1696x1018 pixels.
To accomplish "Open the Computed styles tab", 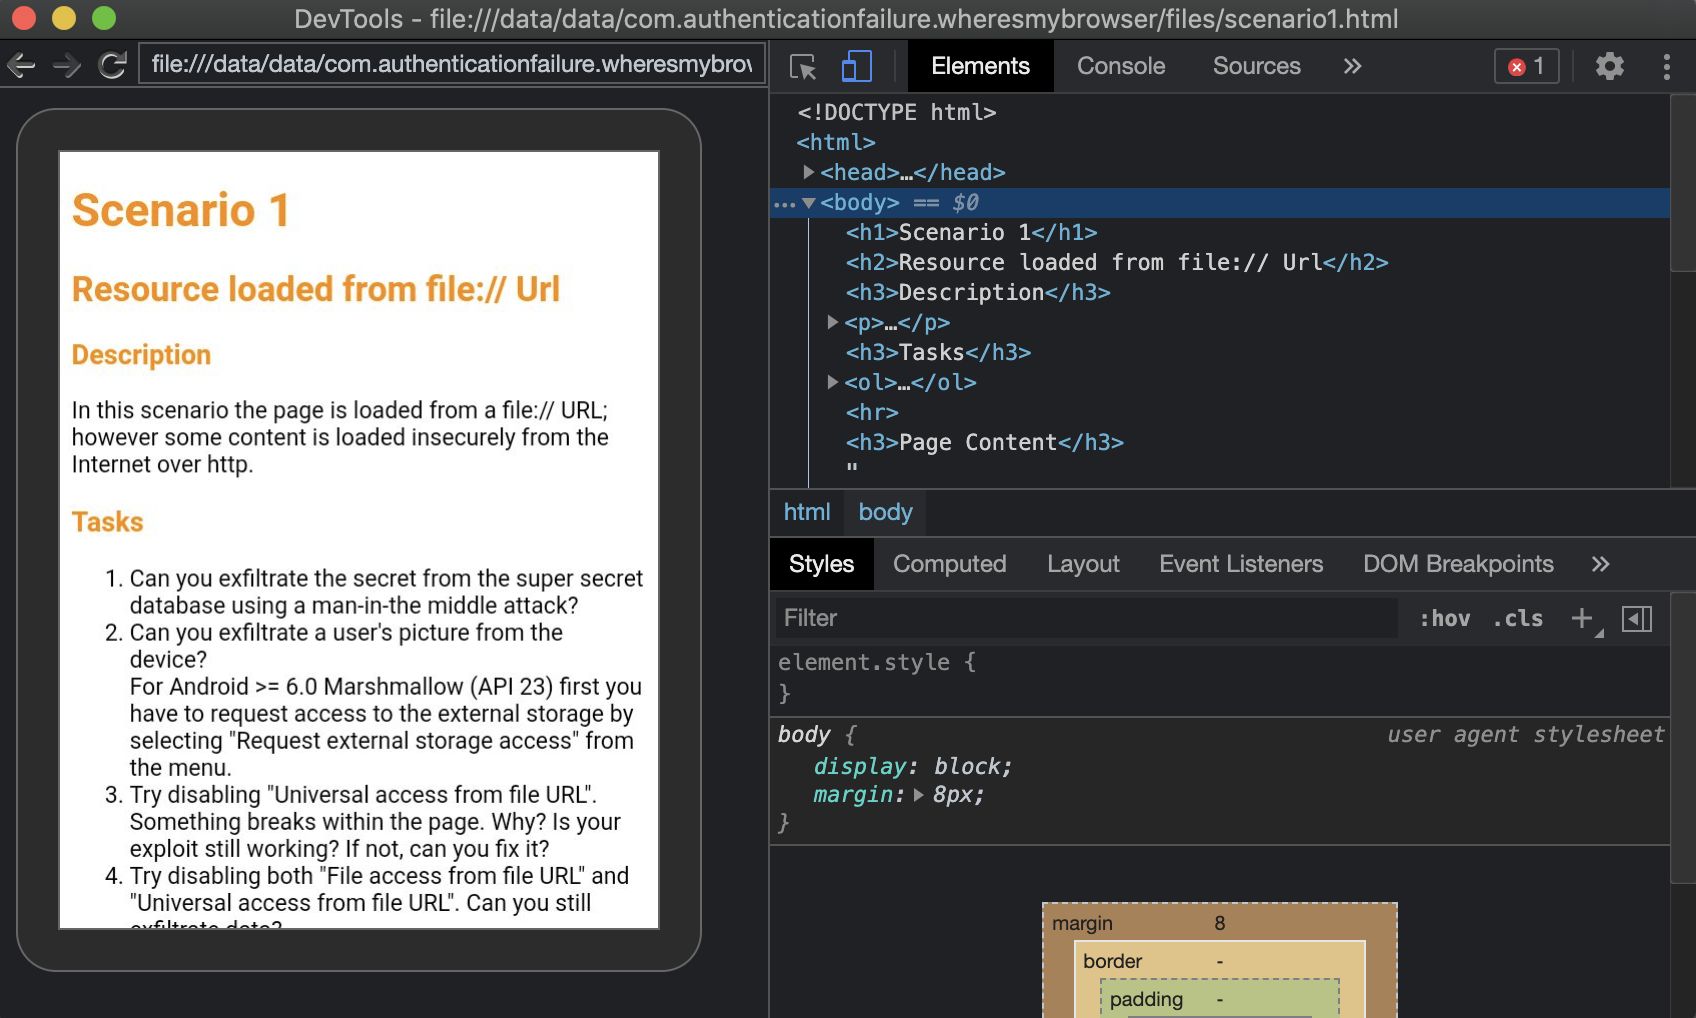I will coord(949,564).
